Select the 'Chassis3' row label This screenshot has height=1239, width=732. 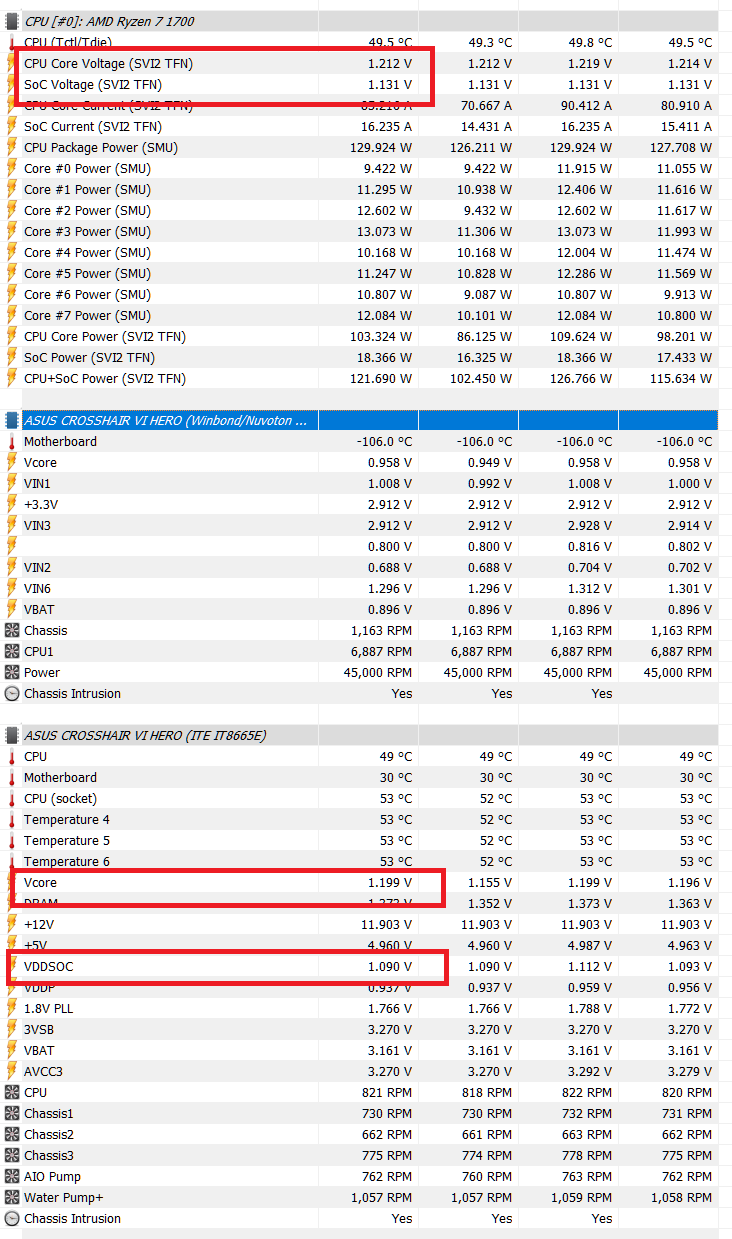(49, 1155)
